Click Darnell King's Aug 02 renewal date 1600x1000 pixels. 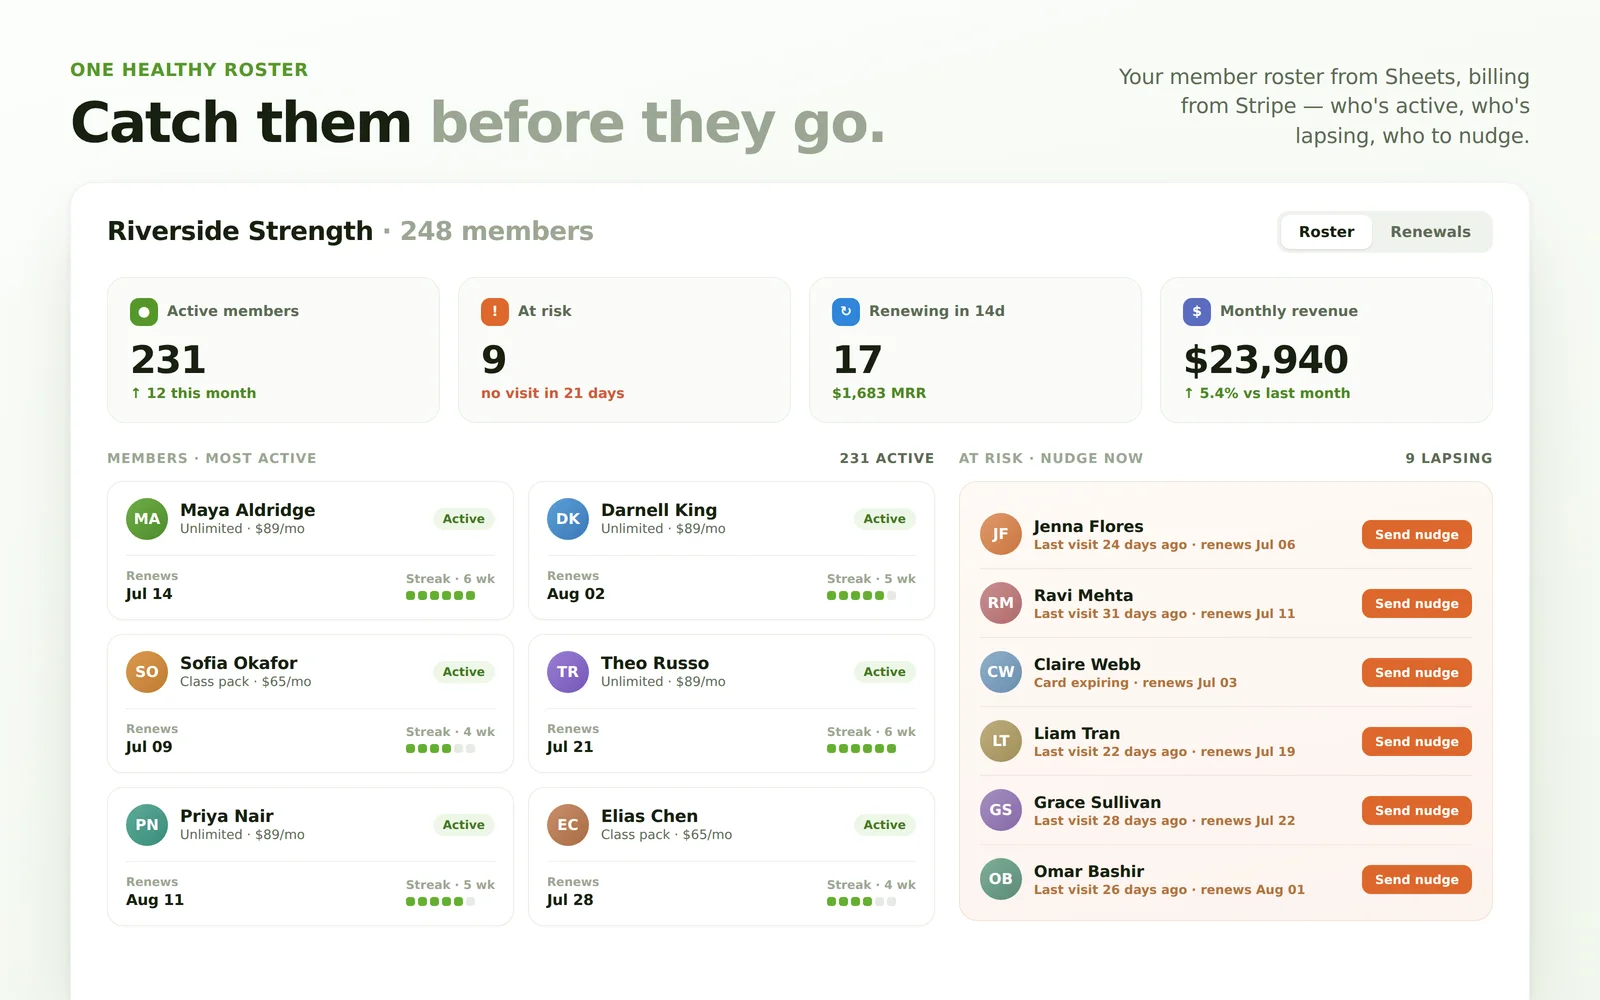click(576, 594)
